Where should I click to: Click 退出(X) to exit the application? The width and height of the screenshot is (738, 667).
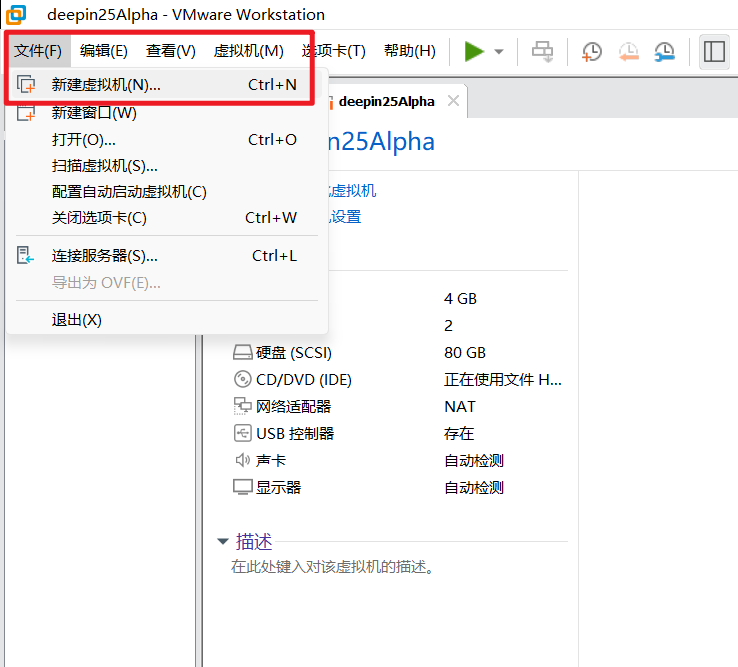point(77,320)
